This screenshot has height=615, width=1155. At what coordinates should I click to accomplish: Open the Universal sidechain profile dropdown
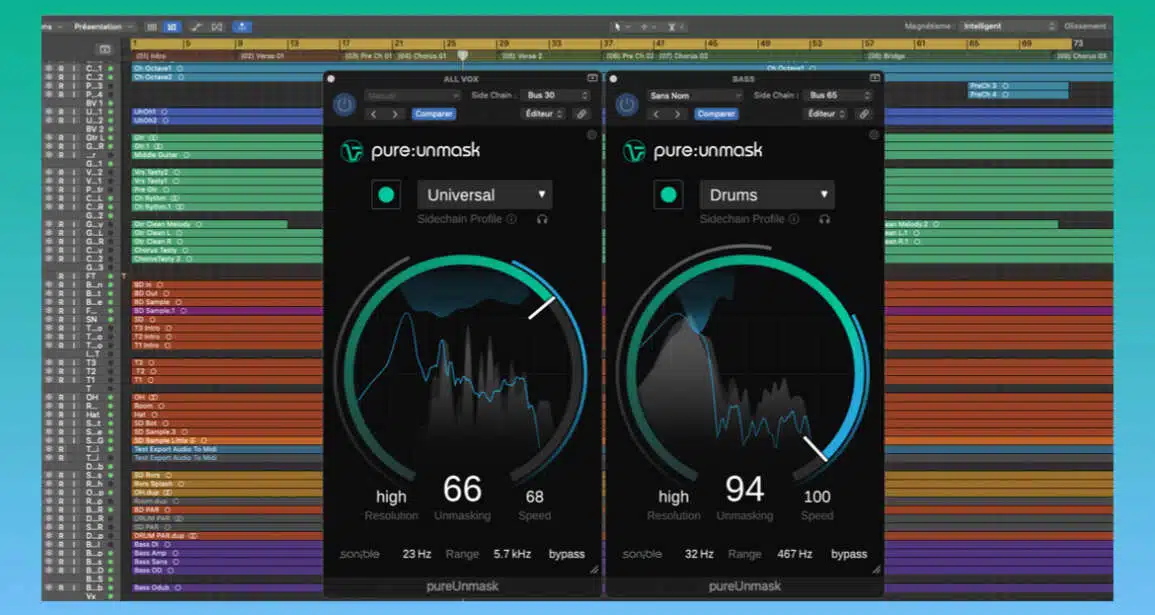[x=485, y=195]
